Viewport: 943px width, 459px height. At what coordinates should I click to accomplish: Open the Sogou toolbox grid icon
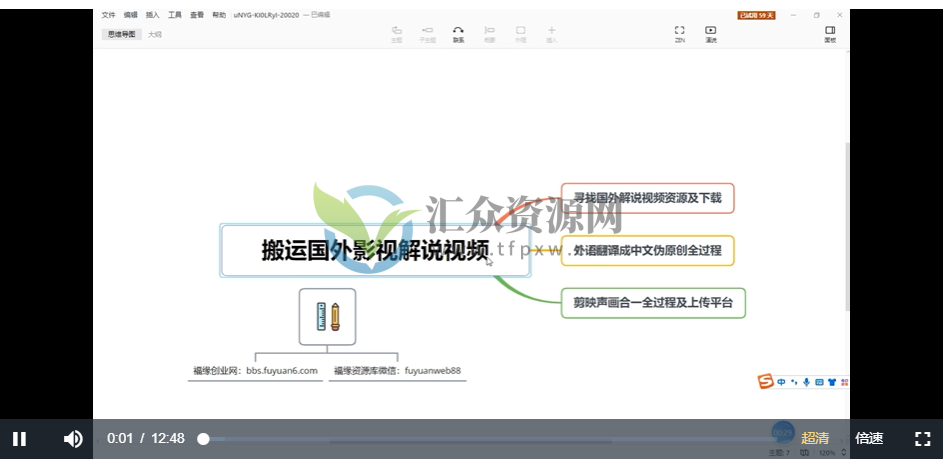[x=844, y=382]
